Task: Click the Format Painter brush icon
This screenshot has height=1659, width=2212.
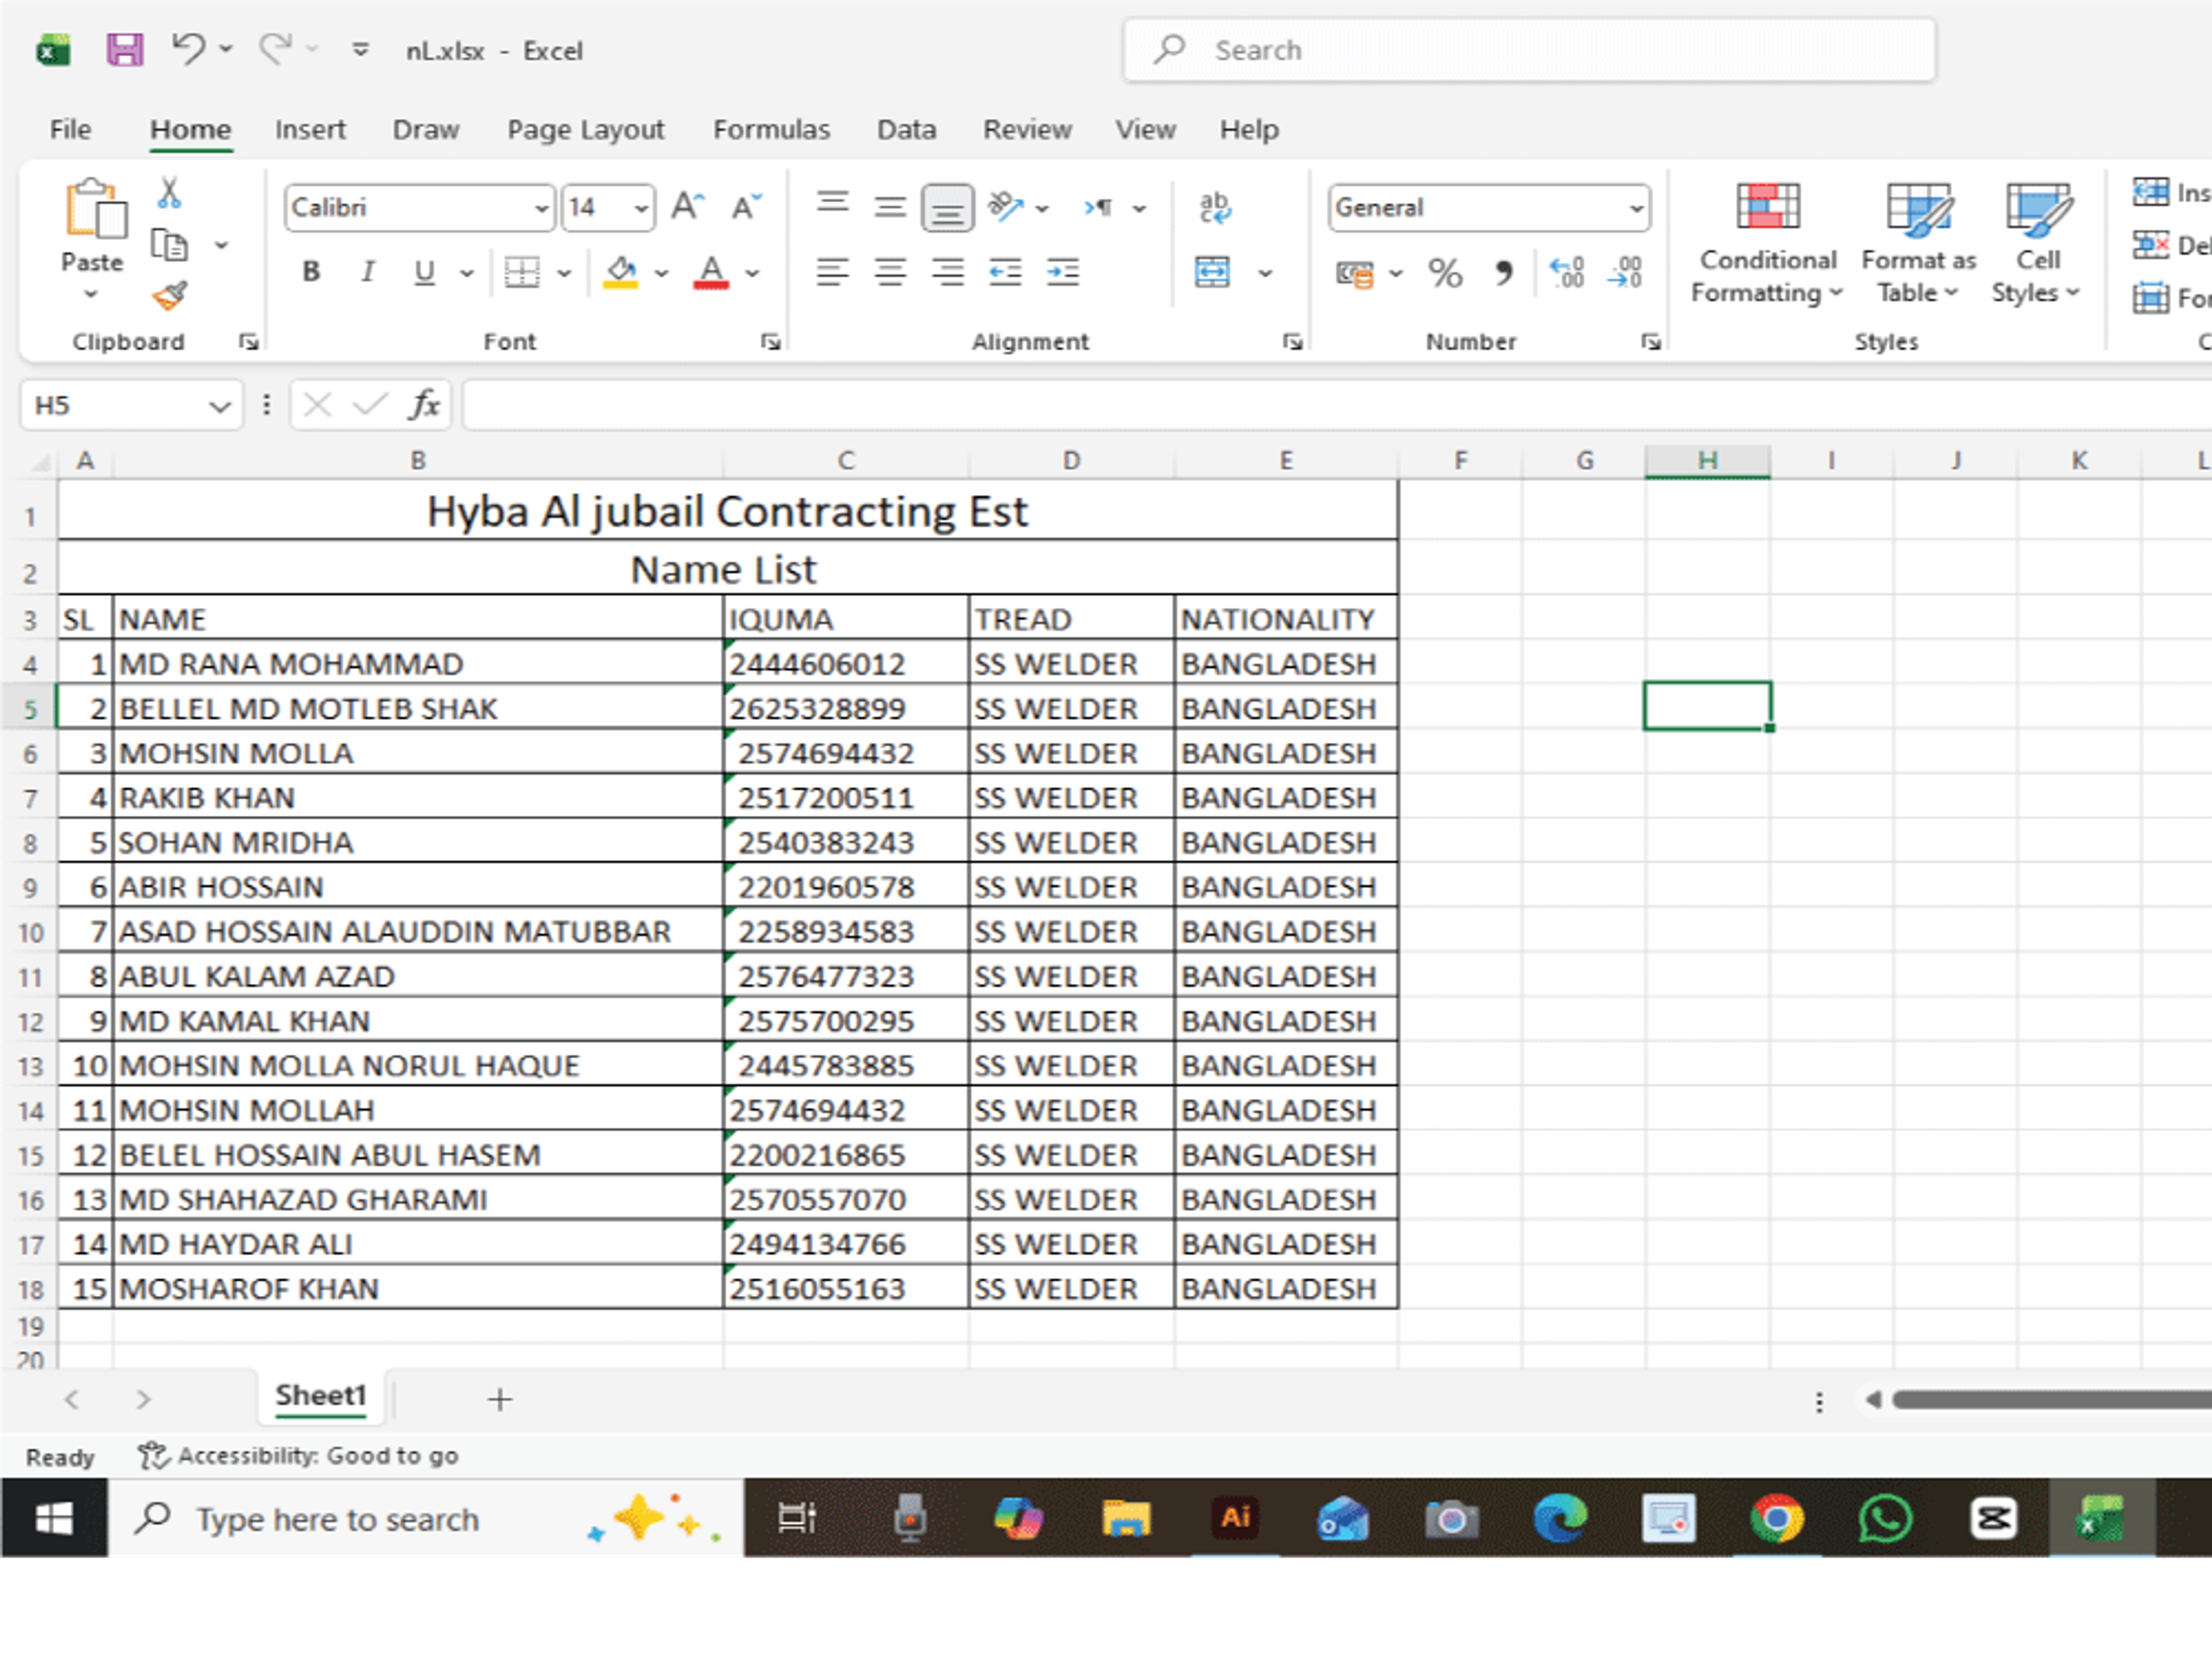Action: (x=170, y=296)
